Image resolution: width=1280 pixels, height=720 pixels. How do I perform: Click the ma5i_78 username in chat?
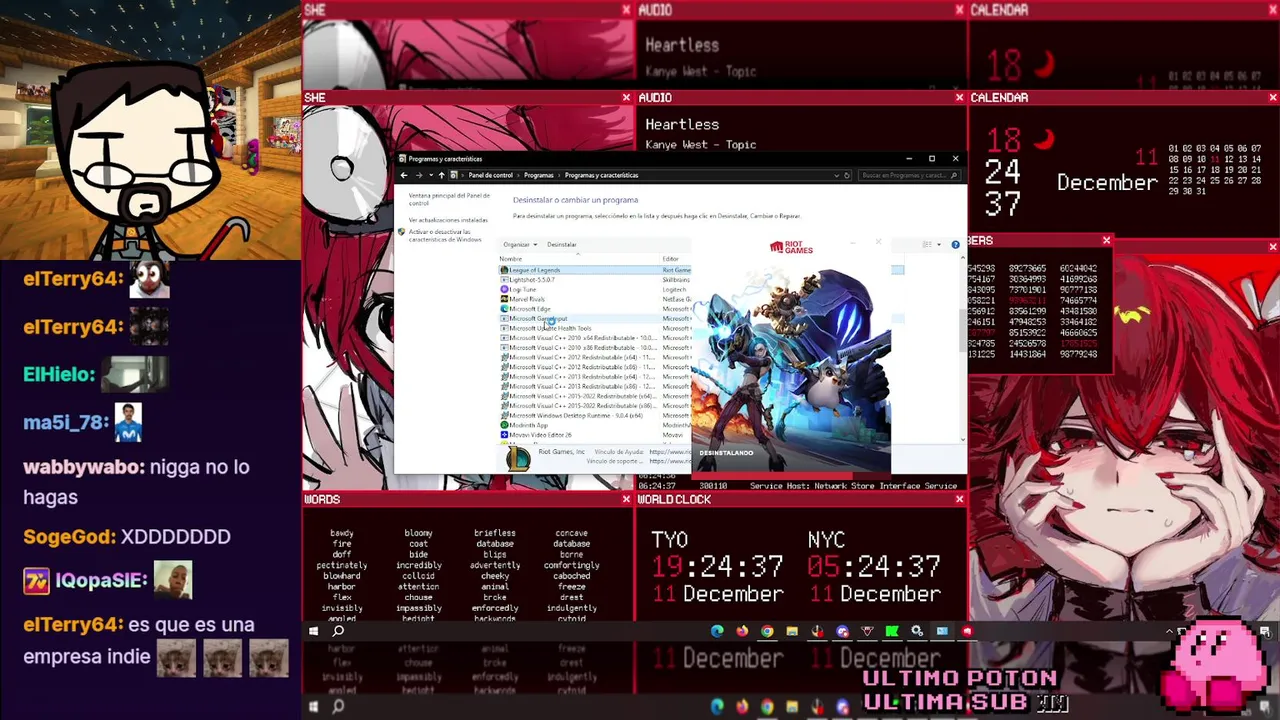coord(65,422)
